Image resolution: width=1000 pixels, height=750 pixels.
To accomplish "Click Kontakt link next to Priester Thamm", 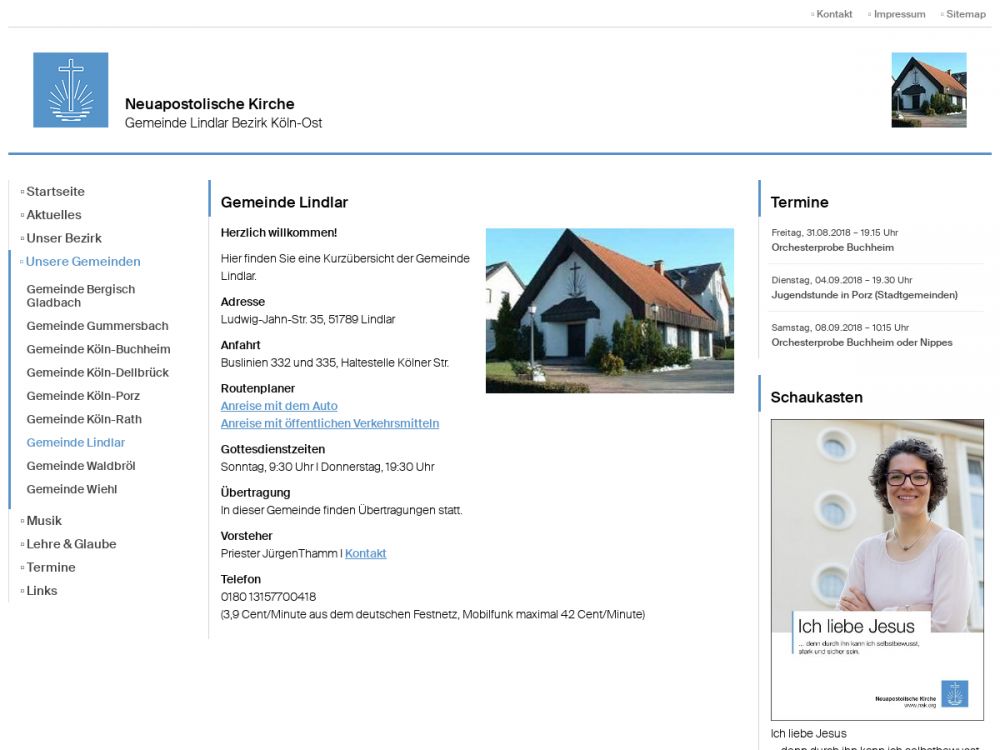I will [x=365, y=554].
